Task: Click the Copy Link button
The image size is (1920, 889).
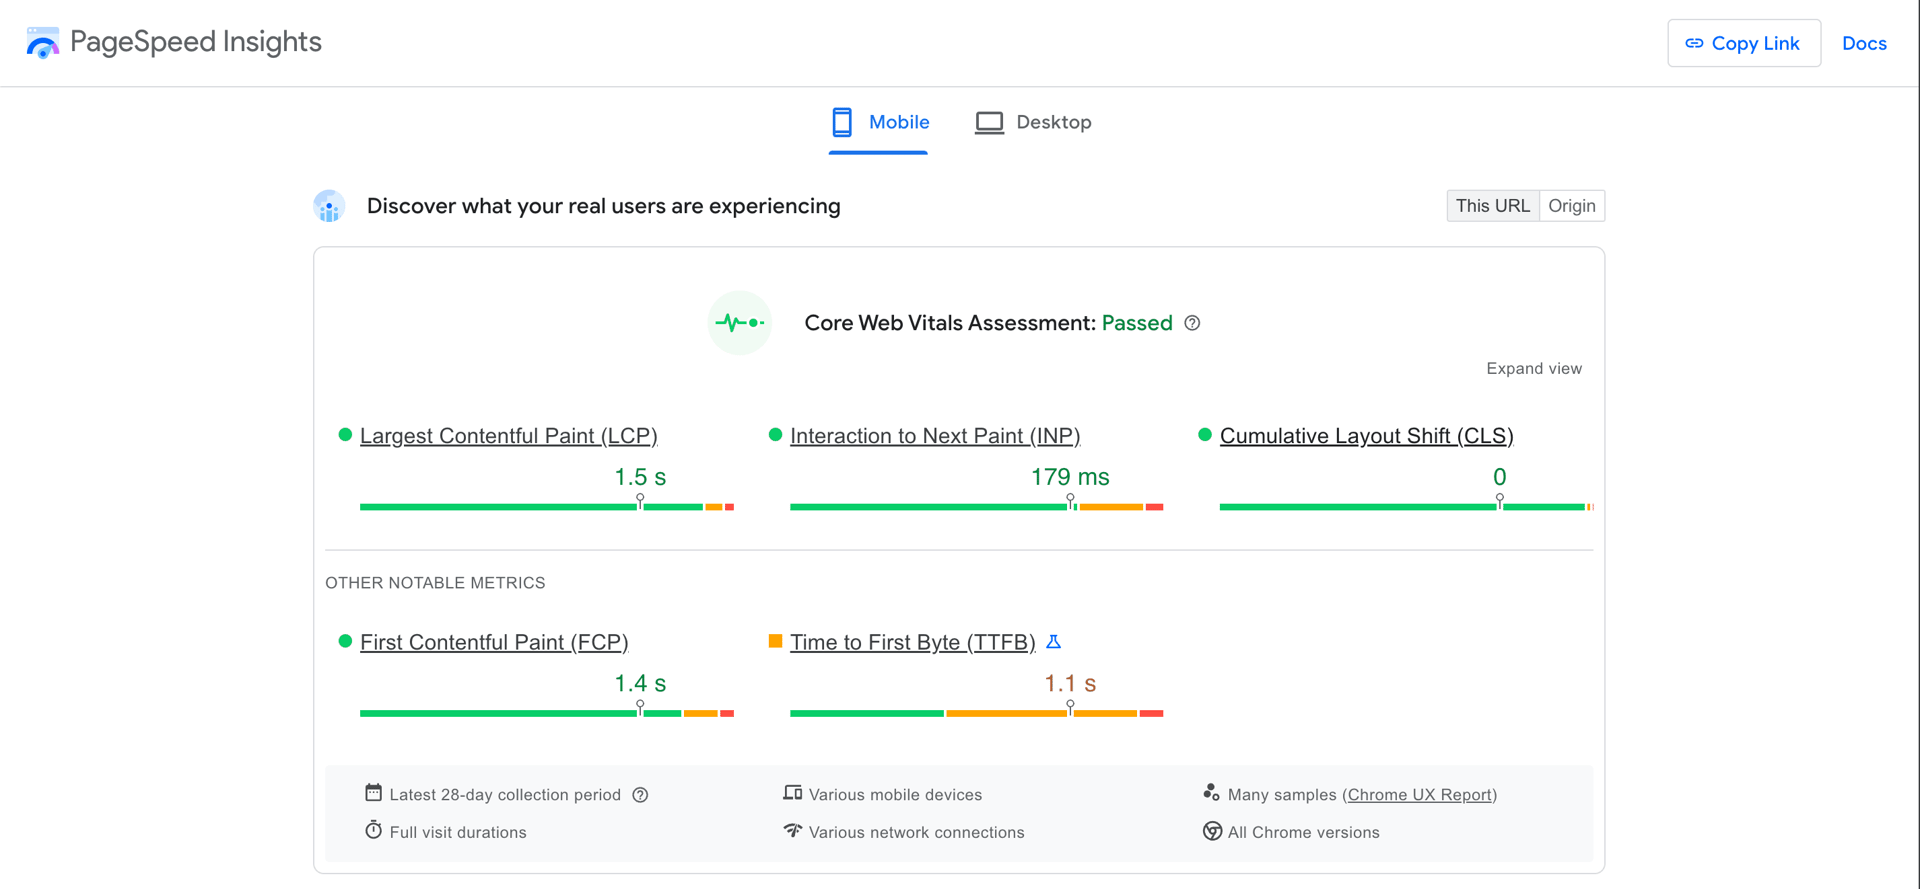Action: click(1743, 43)
